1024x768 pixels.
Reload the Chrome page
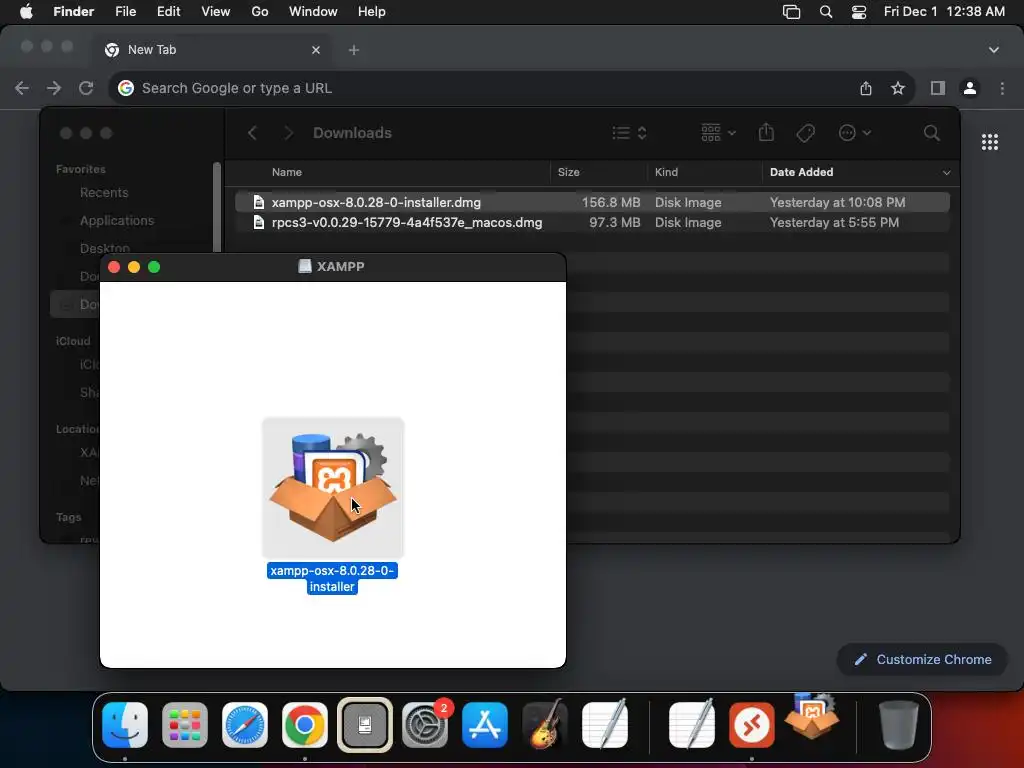86,88
